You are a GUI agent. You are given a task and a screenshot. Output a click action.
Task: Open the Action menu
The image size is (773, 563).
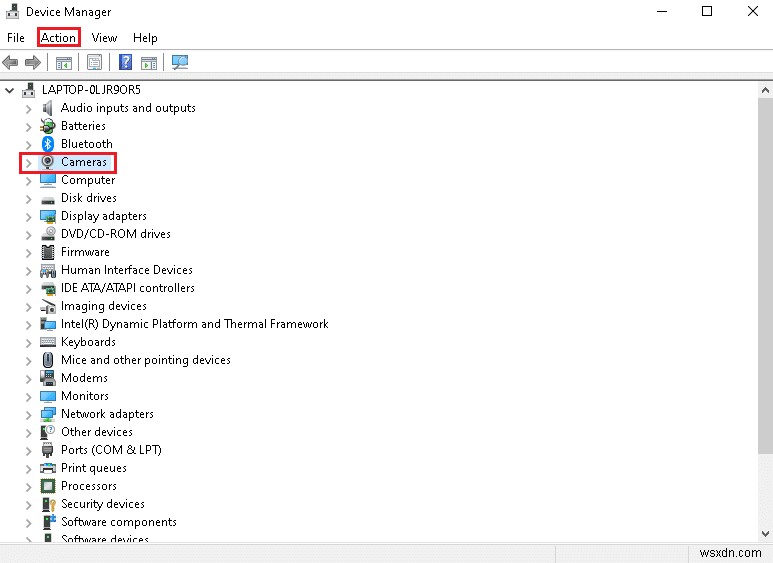pos(58,38)
